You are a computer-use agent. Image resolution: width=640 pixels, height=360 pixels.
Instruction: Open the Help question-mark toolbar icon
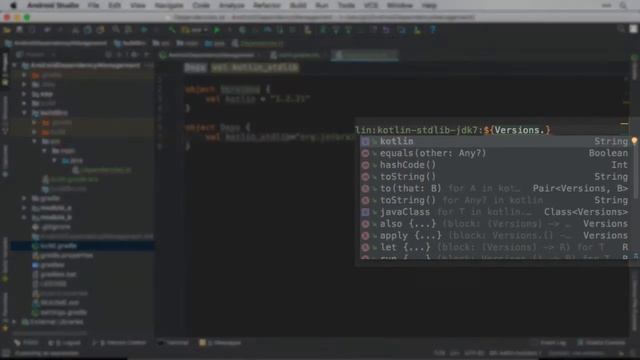coord(433,30)
